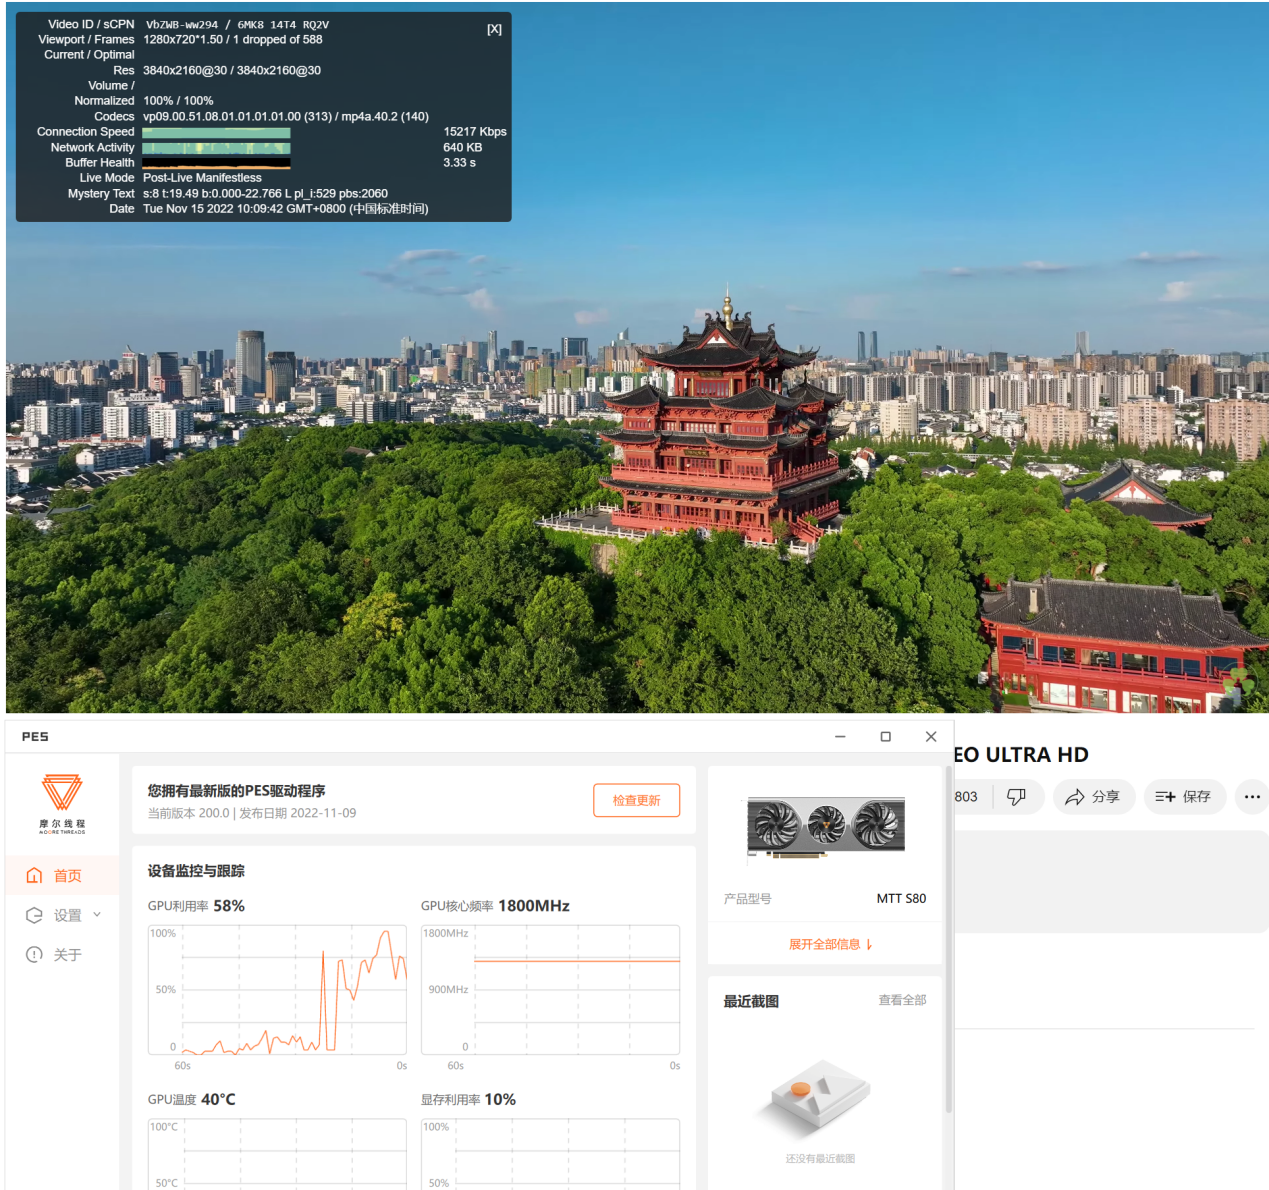Click the MTT S80 graphics card image
Viewport: 1269px width, 1190px height.
tap(825, 826)
